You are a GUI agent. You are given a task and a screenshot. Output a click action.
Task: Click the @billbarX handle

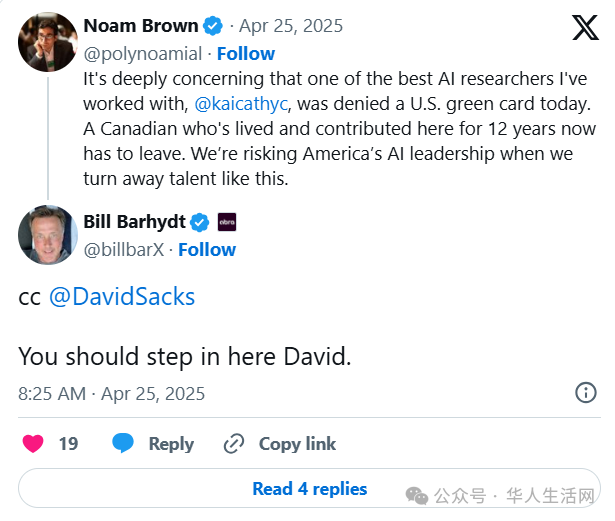[124, 250]
